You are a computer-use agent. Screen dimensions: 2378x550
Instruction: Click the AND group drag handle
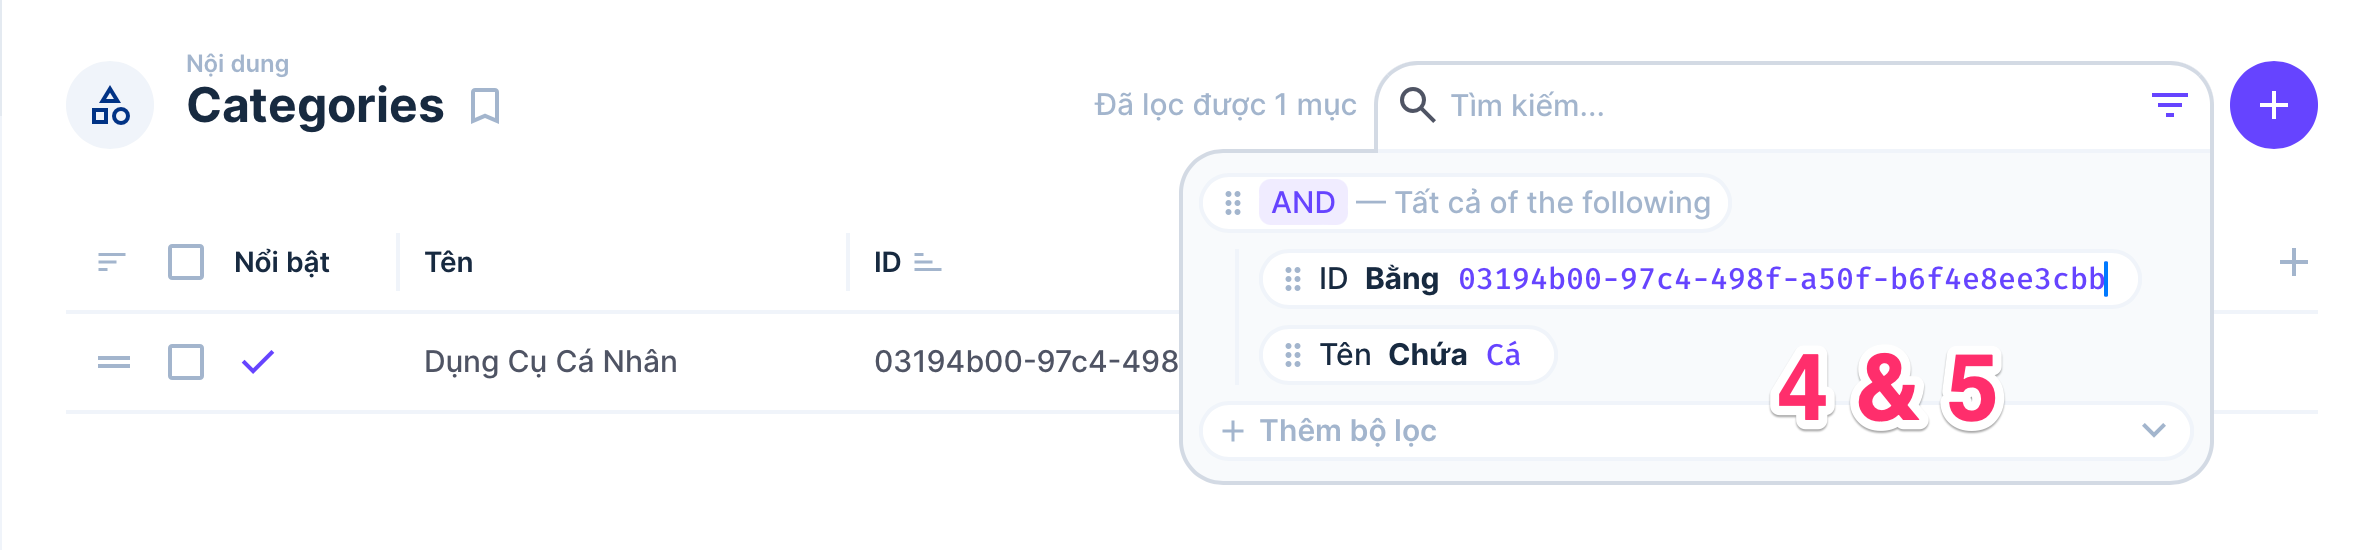pyautogui.click(x=1233, y=203)
